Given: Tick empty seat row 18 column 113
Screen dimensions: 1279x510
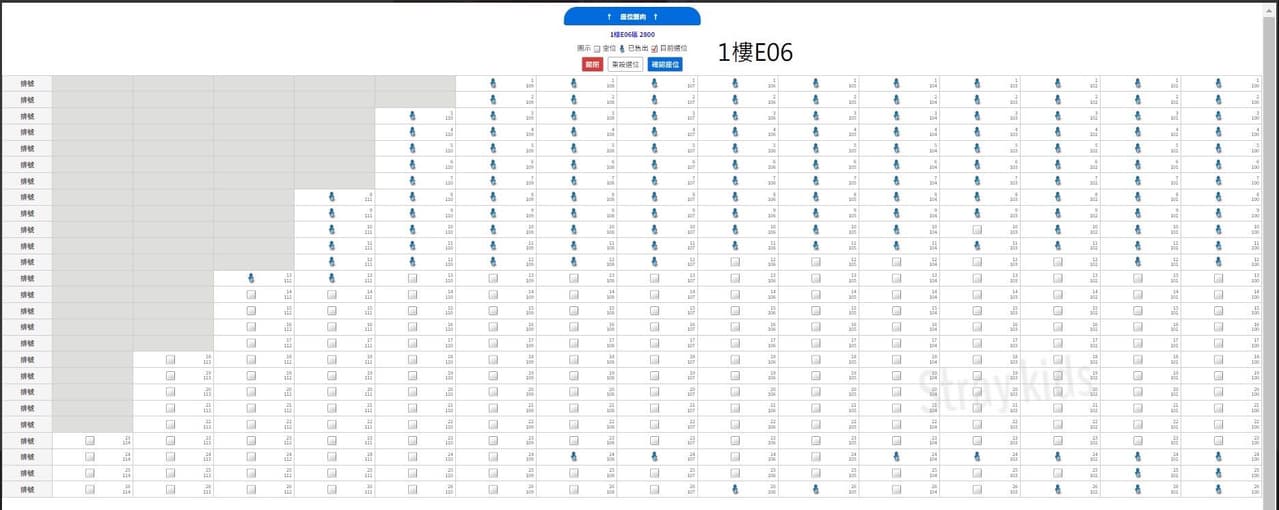Looking at the screenshot, I should [x=170, y=359].
